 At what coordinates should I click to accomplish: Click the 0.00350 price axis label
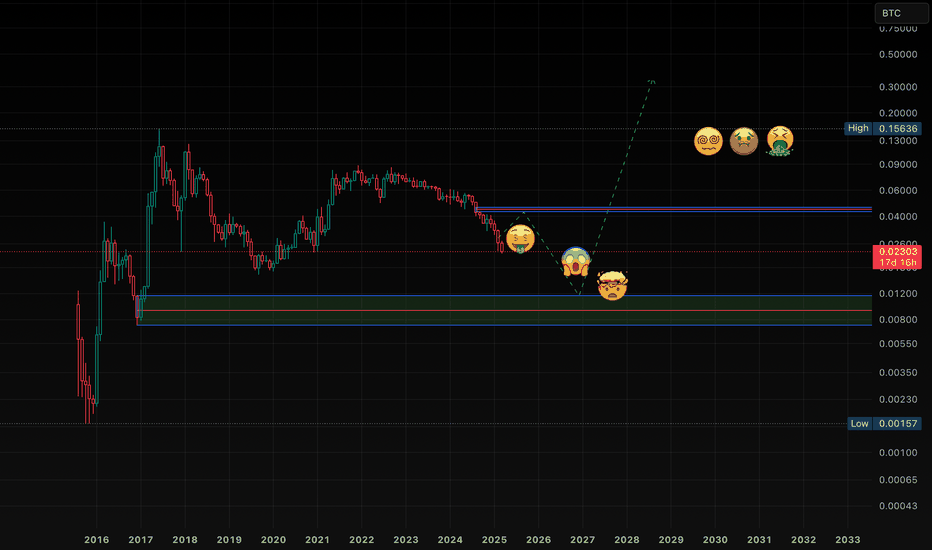(898, 373)
